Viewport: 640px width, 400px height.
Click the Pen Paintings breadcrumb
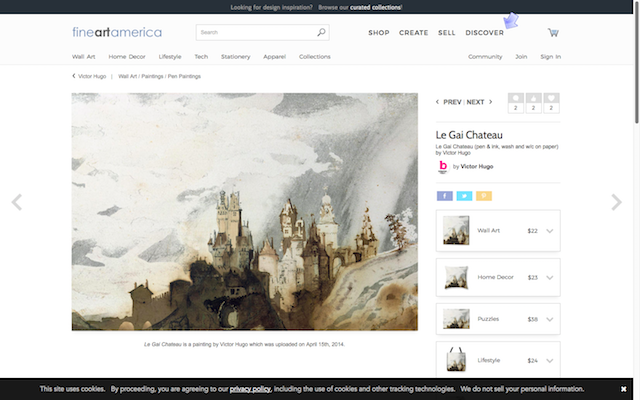tap(184, 76)
